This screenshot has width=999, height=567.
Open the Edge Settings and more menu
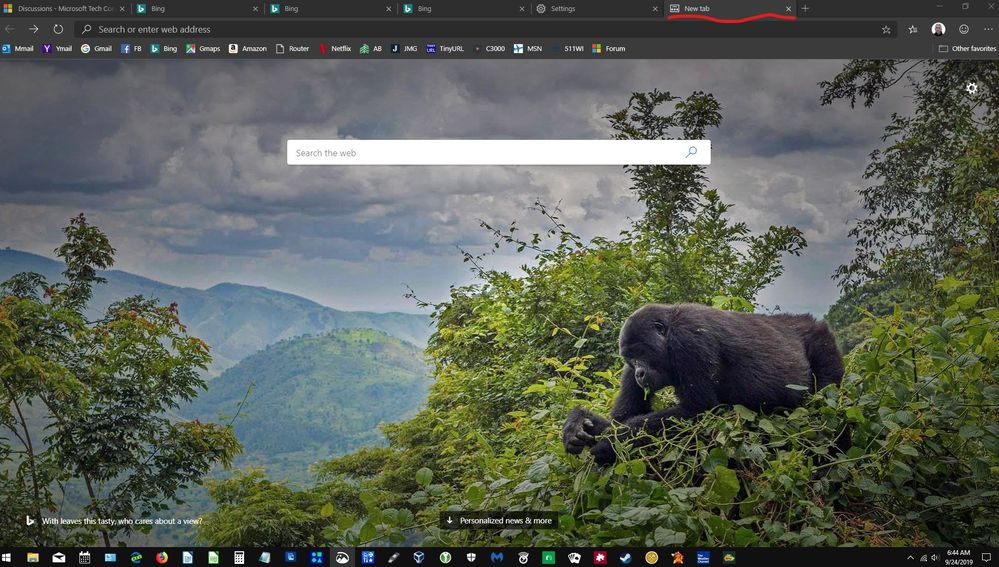pyautogui.click(x=988, y=29)
